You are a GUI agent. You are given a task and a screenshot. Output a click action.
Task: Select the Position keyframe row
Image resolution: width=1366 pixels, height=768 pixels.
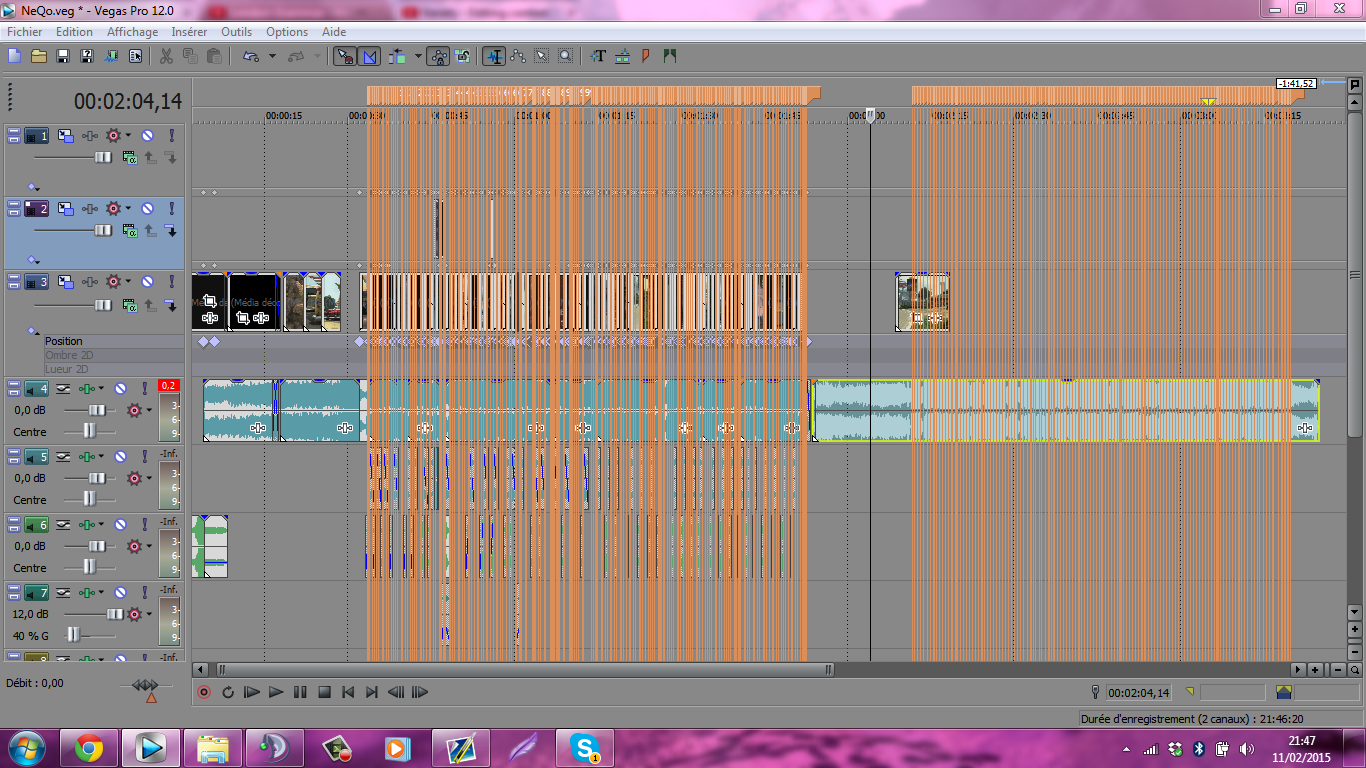coord(114,341)
